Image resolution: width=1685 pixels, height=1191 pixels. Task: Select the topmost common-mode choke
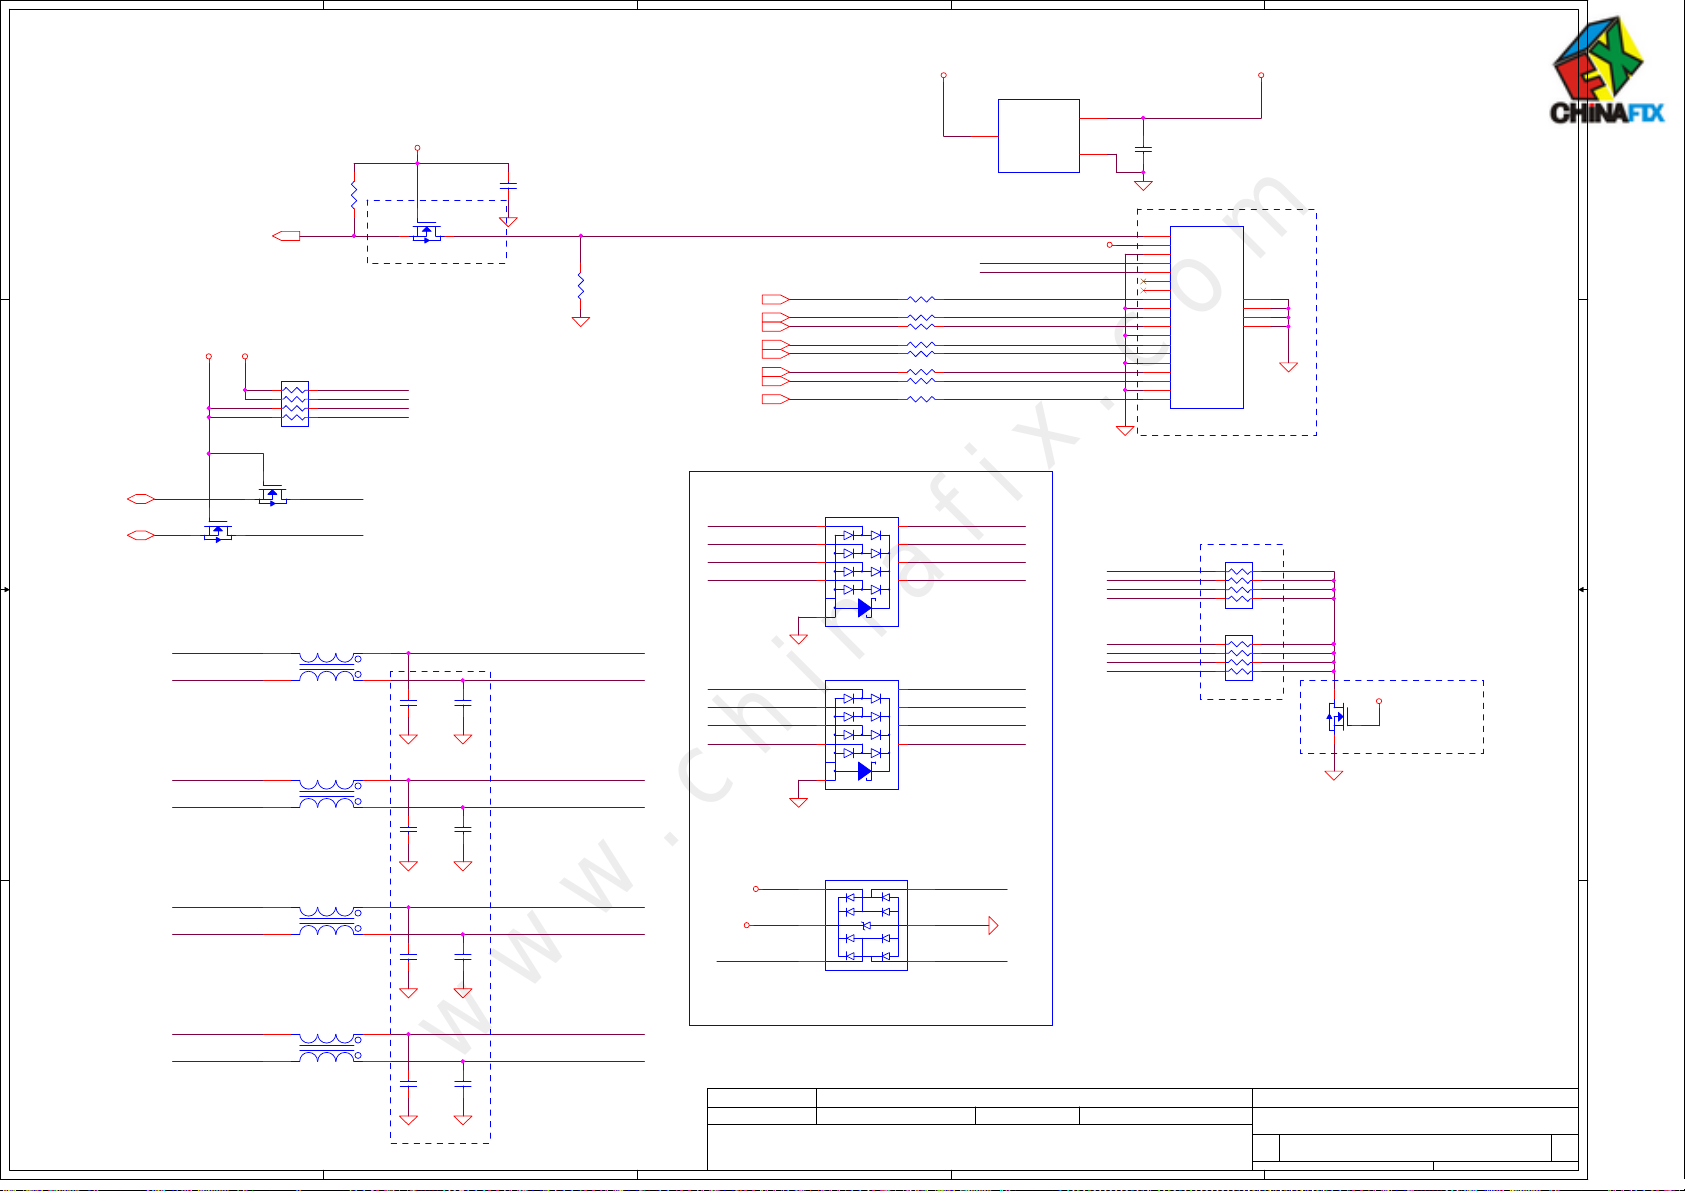(330, 667)
